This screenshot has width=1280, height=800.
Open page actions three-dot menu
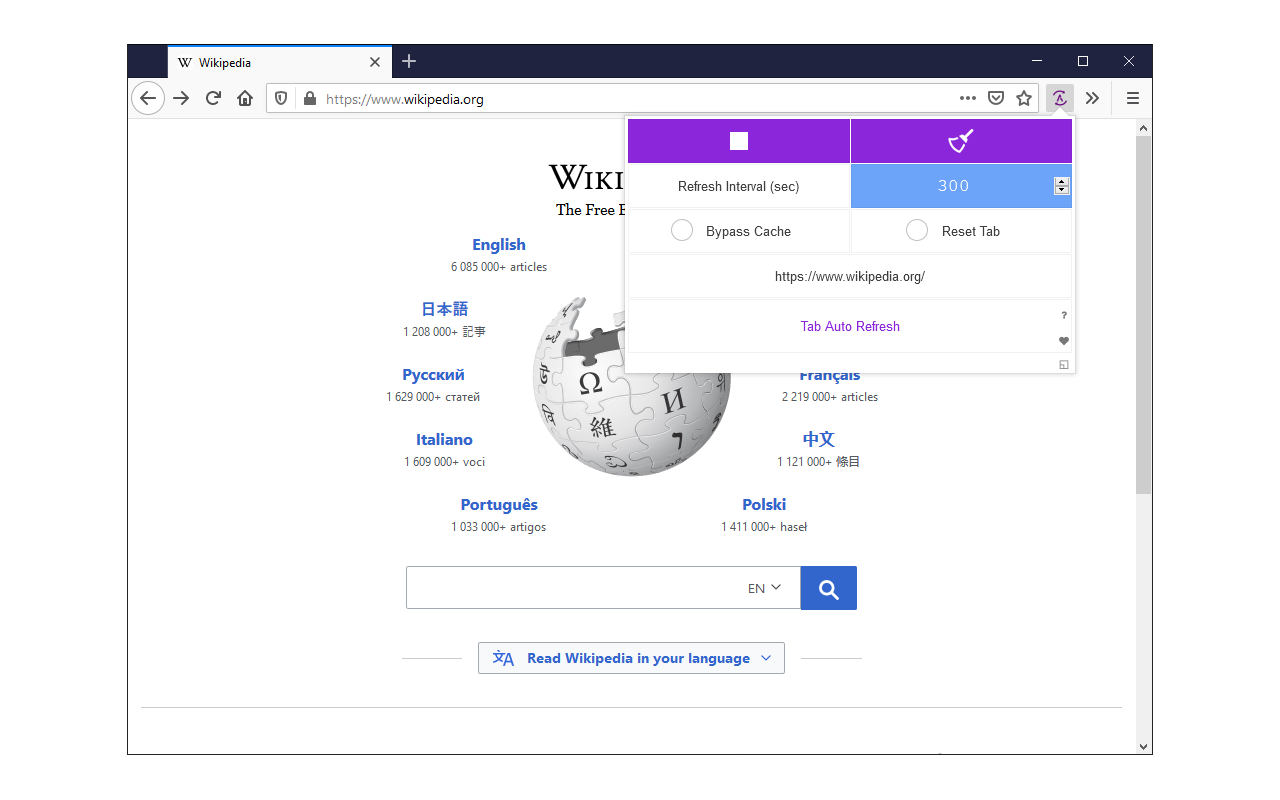pyautogui.click(x=967, y=98)
